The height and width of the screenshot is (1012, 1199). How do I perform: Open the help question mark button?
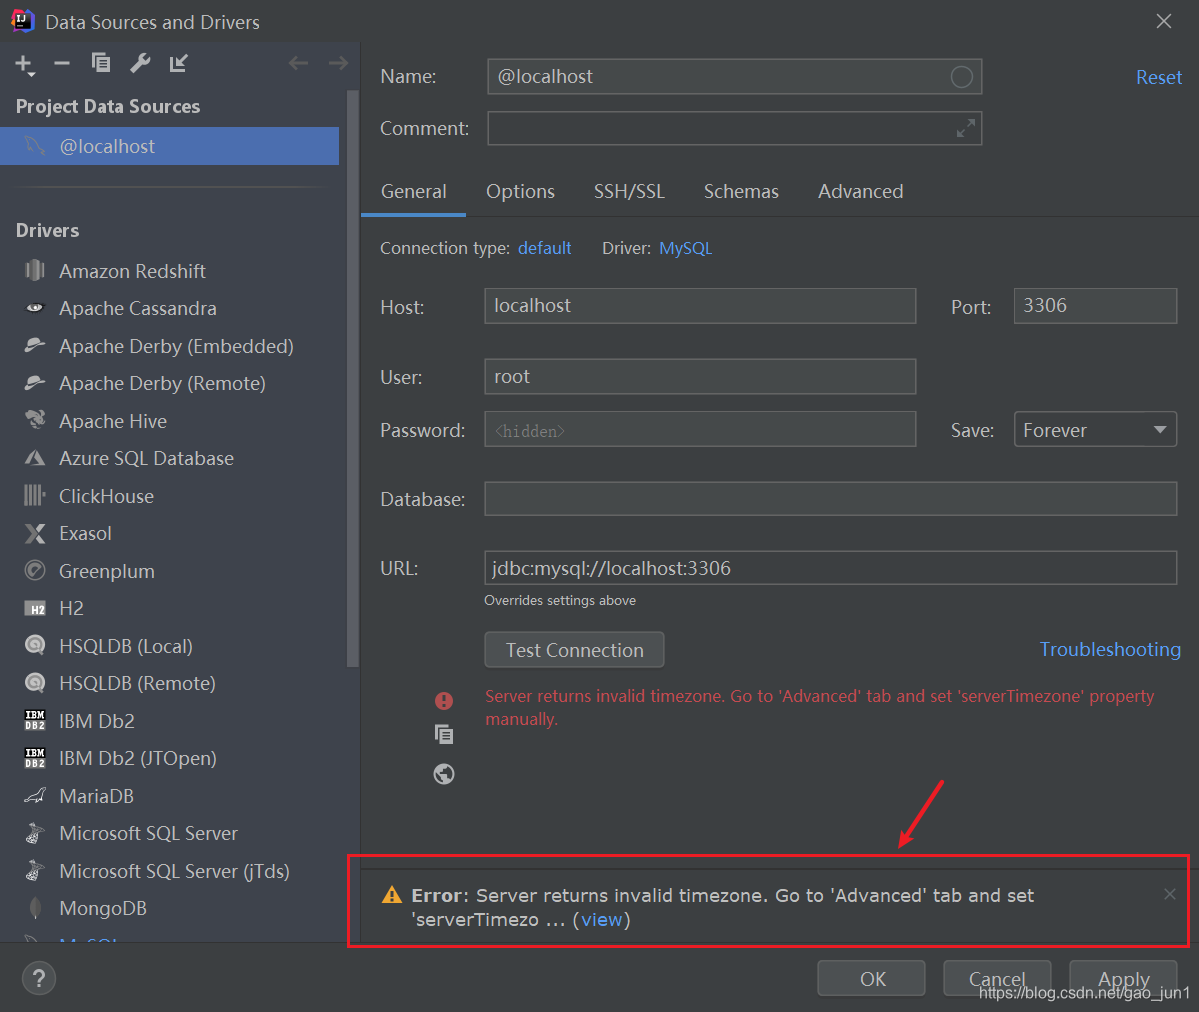(39, 978)
